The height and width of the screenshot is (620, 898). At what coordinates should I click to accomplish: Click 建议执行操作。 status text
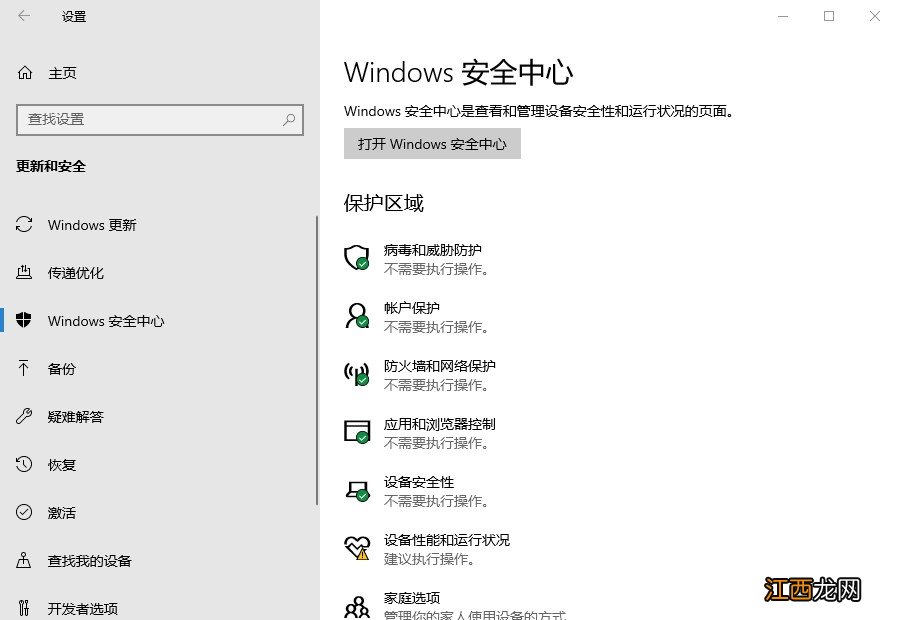429,559
